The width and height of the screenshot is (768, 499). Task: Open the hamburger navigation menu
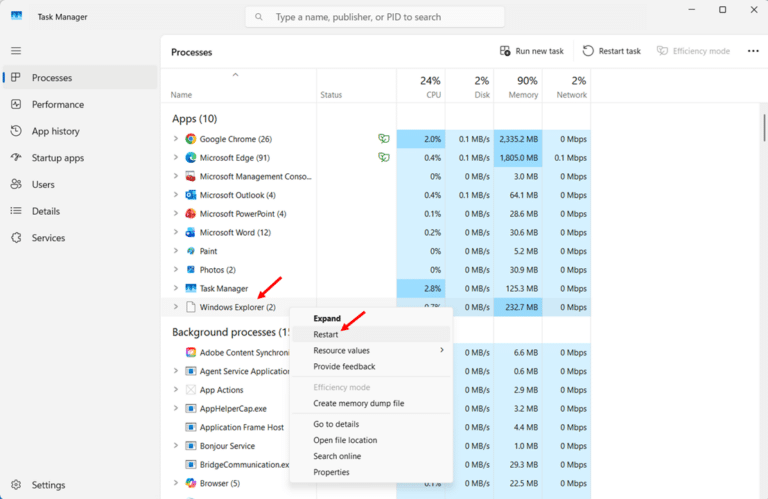[16, 51]
